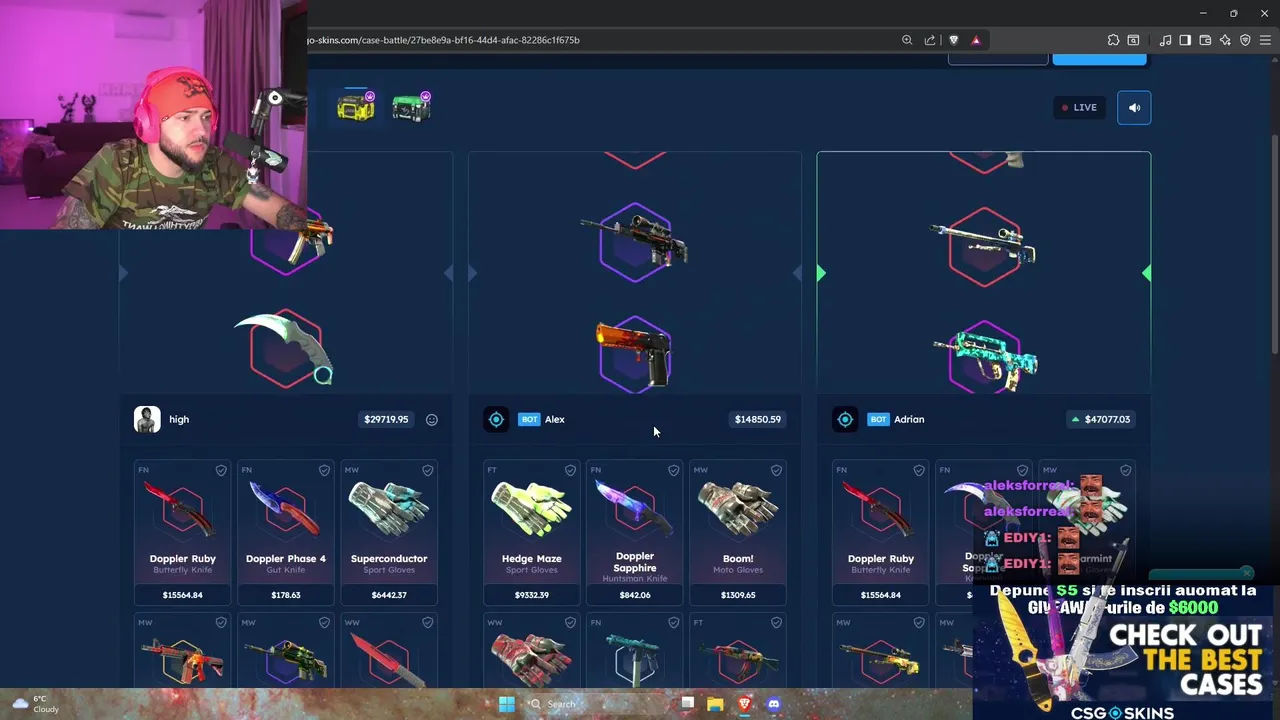Open the Doppler Phase 4 Gut Knife card
The height and width of the screenshot is (720, 1280).
coord(286,532)
